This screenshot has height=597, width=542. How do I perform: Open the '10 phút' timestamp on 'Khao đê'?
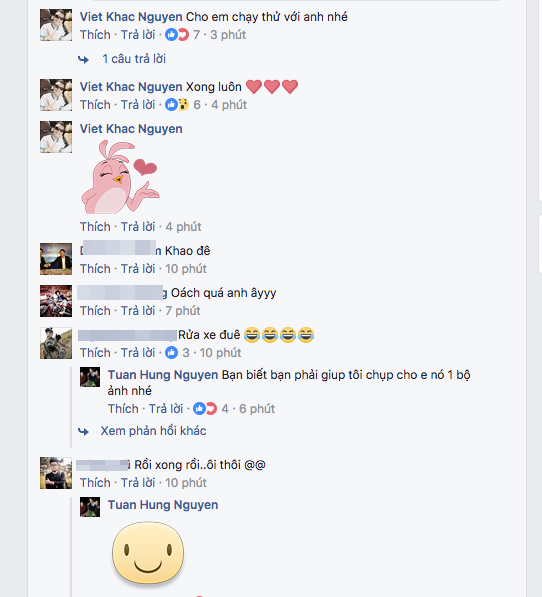pos(186,269)
